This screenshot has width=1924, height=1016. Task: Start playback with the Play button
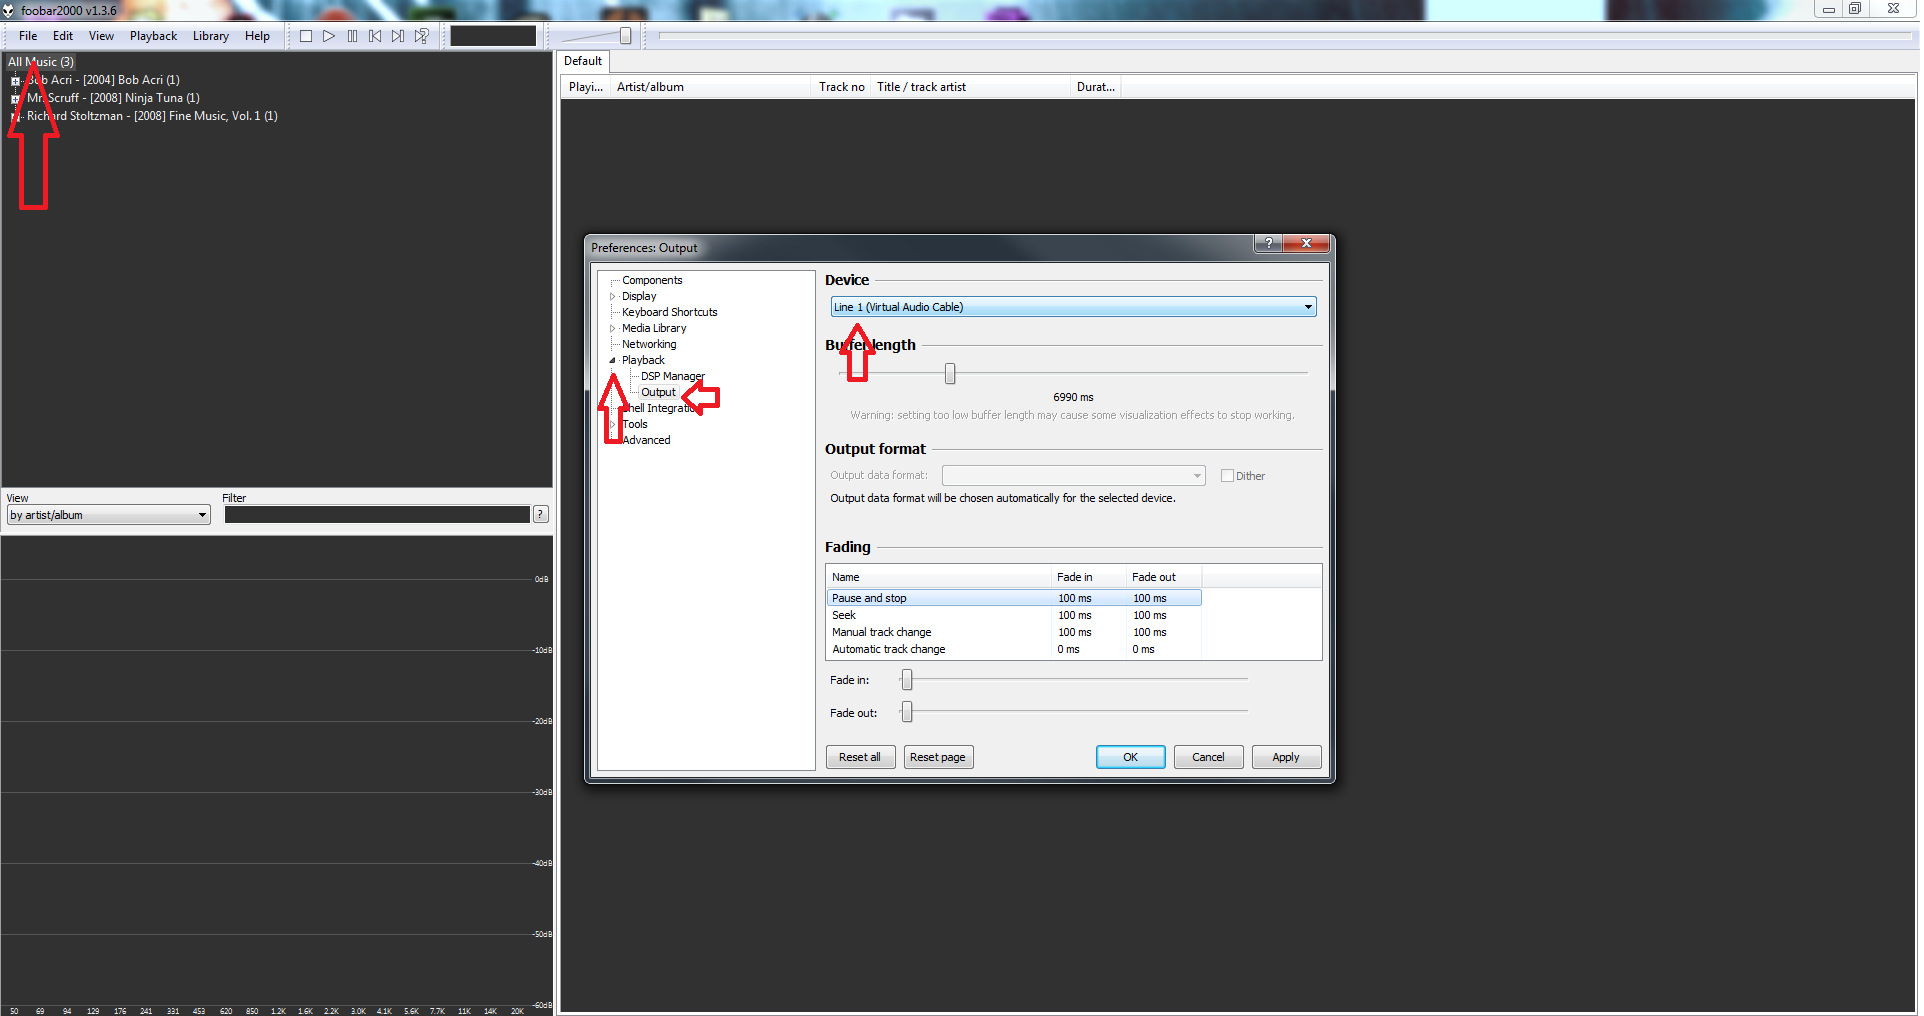click(x=329, y=36)
